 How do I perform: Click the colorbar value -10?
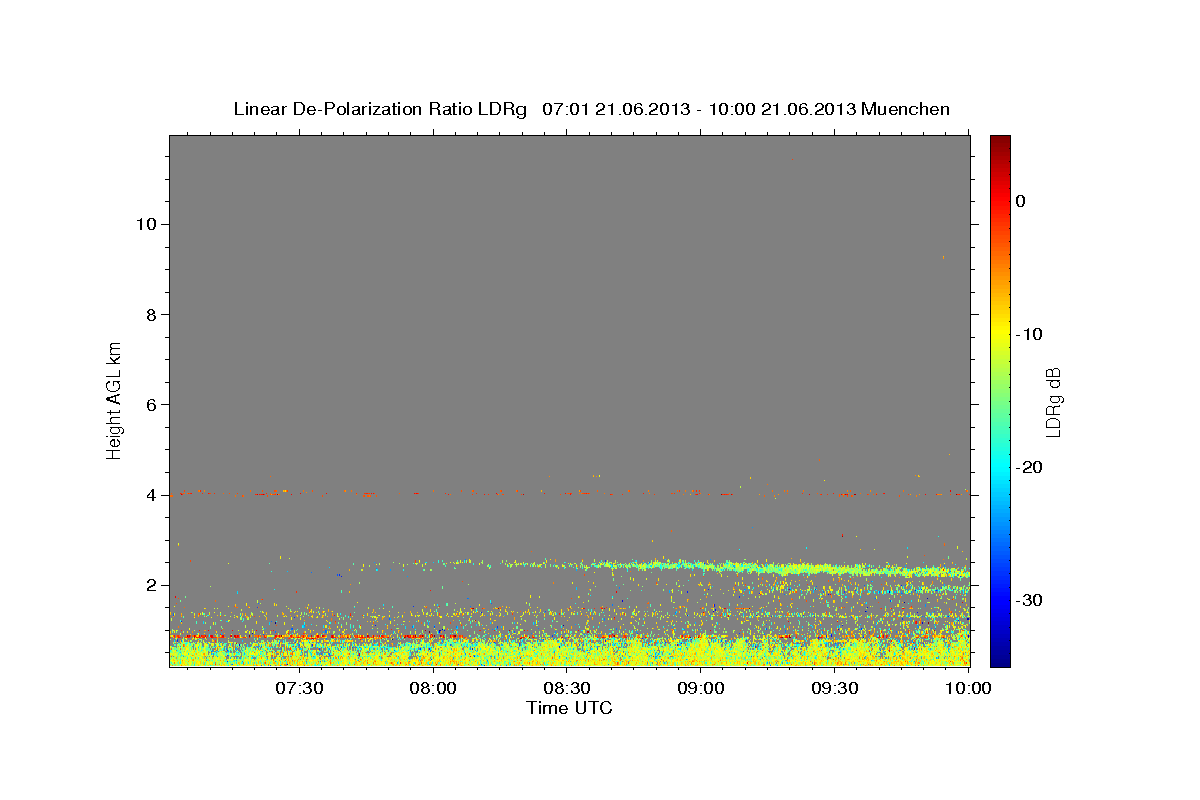click(1029, 334)
